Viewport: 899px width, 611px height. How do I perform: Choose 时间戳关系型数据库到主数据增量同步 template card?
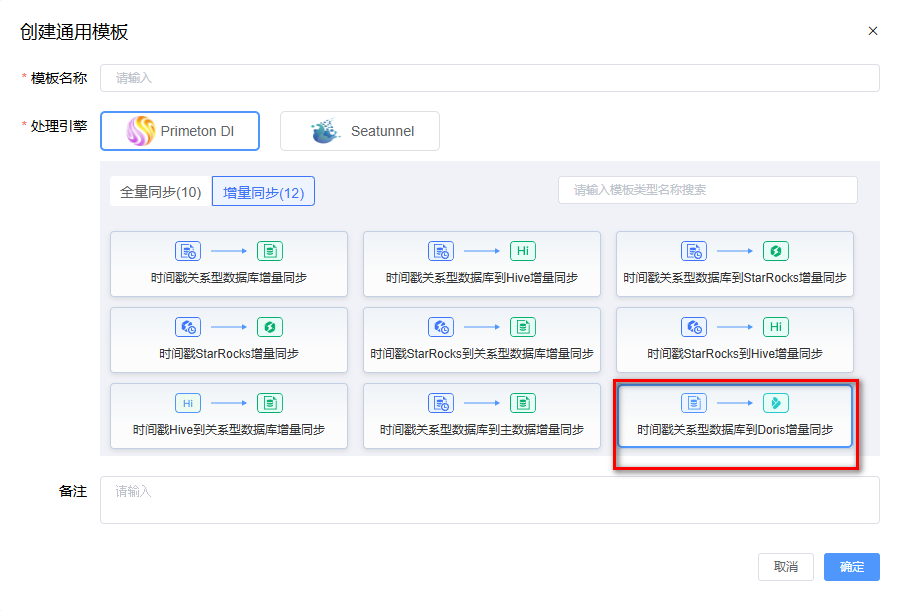pos(482,416)
